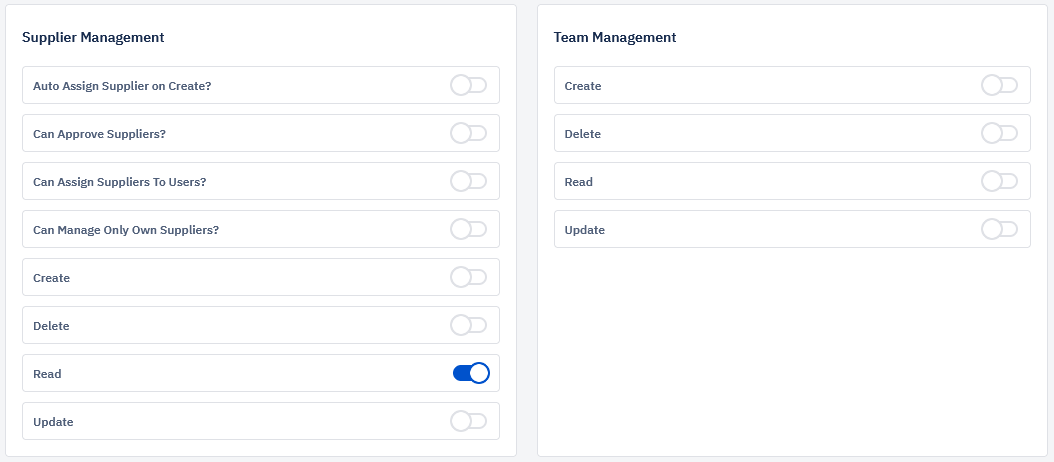
Task: Switch on Can Manage Only Own Suppliers
Action: point(469,229)
